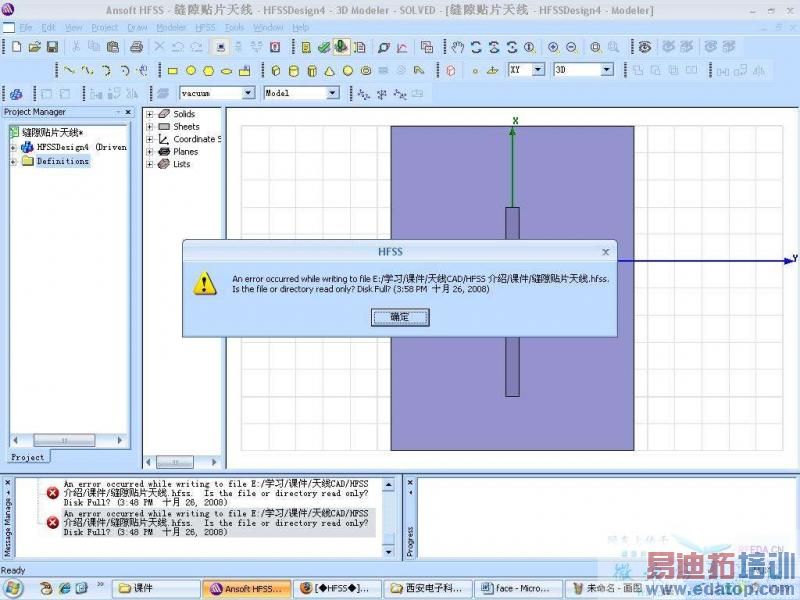Select the Draw Cylinder tool
Viewport: 800px width, 600px height.
294,71
